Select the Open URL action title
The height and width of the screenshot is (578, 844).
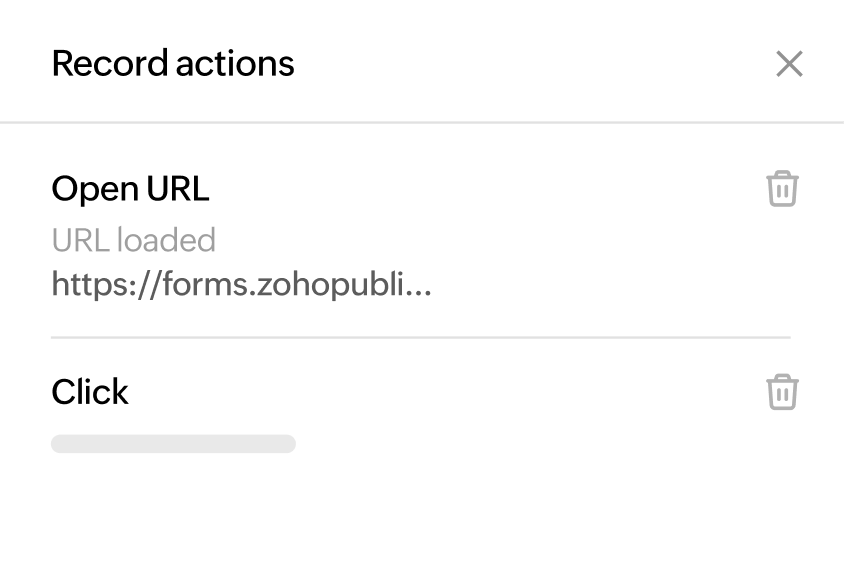pos(130,188)
